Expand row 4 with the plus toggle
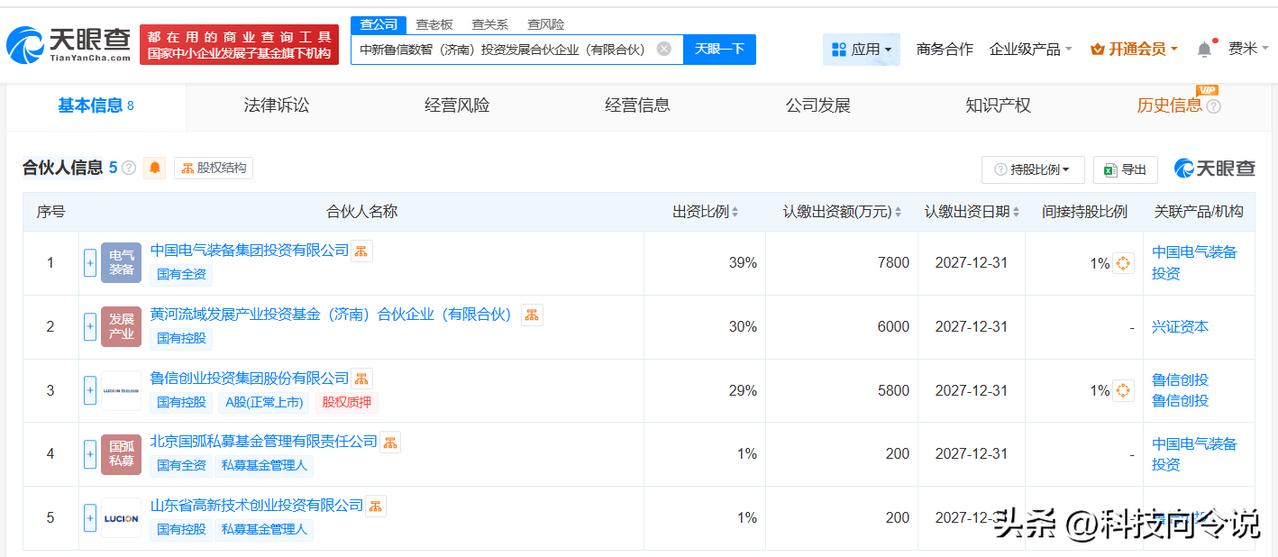This screenshot has width=1278, height=557. pyautogui.click(x=90, y=454)
